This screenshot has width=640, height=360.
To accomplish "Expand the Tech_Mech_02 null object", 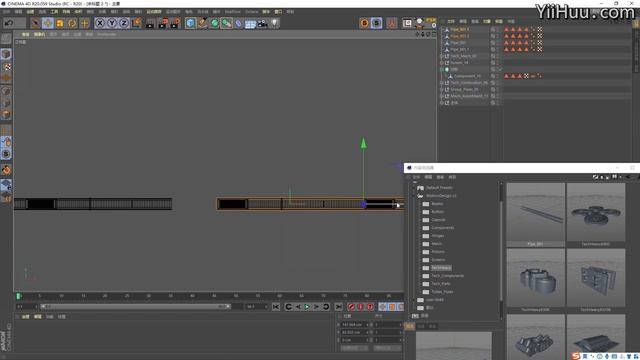I will click(x=442, y=56).
